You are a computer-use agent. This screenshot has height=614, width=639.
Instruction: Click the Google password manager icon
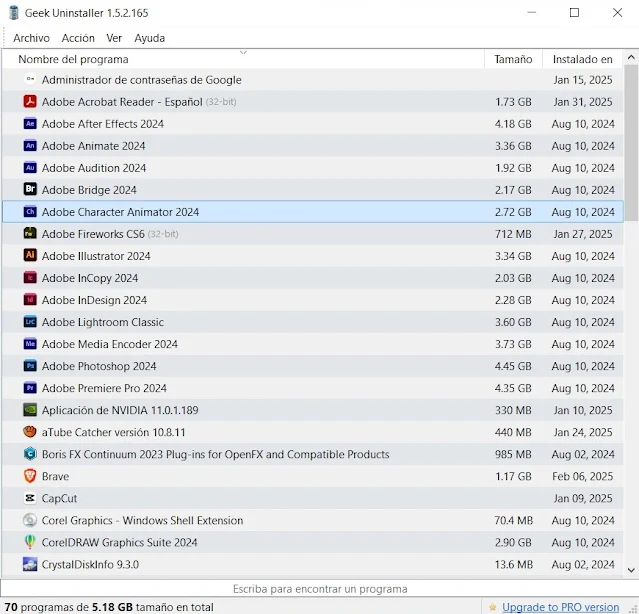tap(30, 79)
